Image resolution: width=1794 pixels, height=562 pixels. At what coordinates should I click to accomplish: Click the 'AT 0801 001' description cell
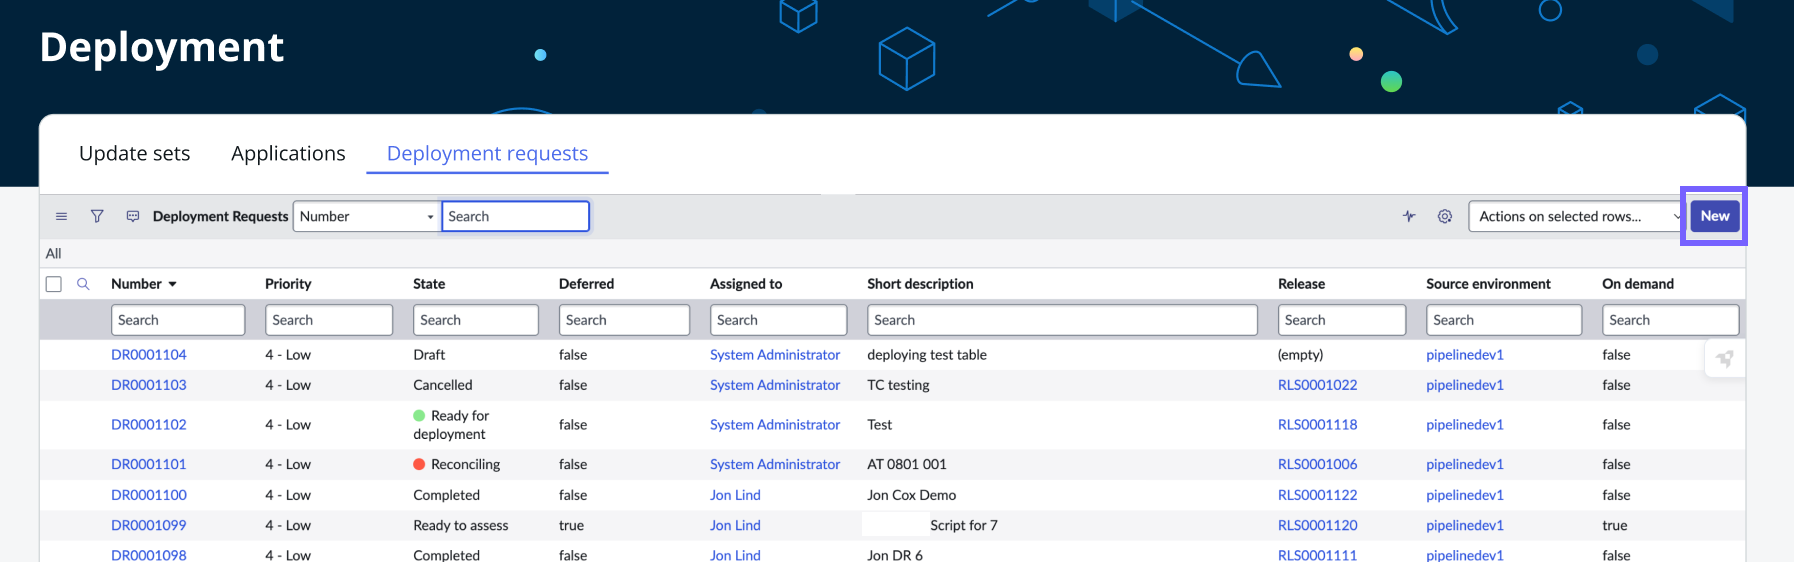(x=907, y=465)
